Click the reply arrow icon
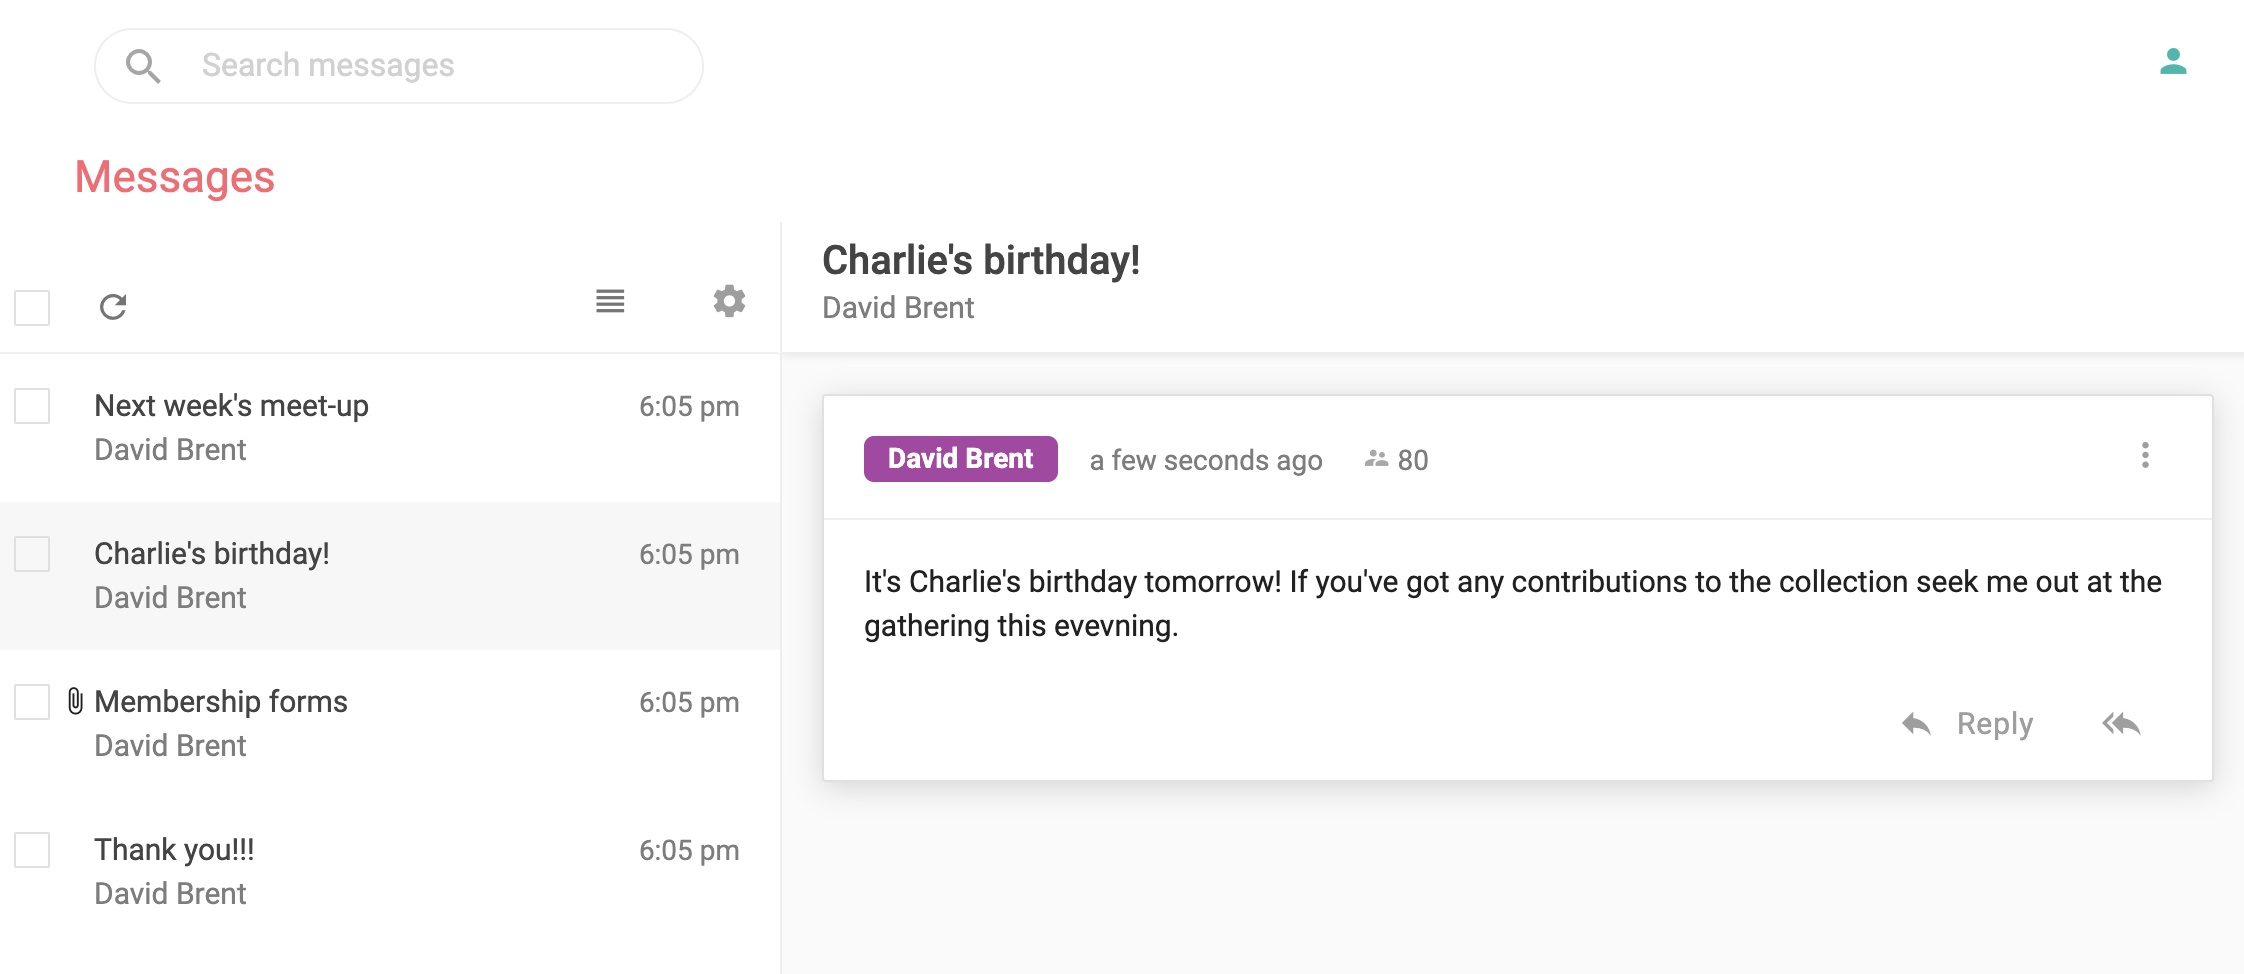 click(1915, 724)
